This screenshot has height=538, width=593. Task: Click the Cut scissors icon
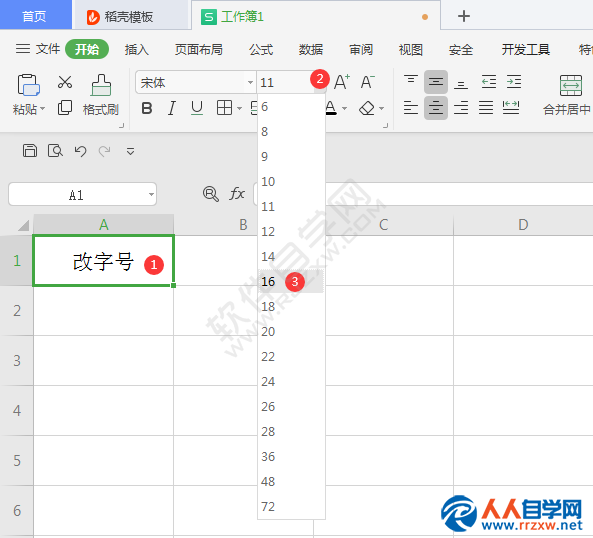tap(65, 82)
